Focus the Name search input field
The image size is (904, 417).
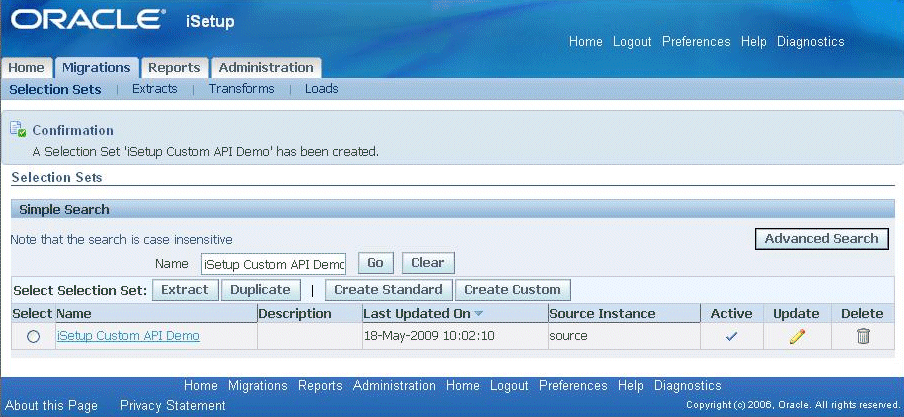(273, 264)
